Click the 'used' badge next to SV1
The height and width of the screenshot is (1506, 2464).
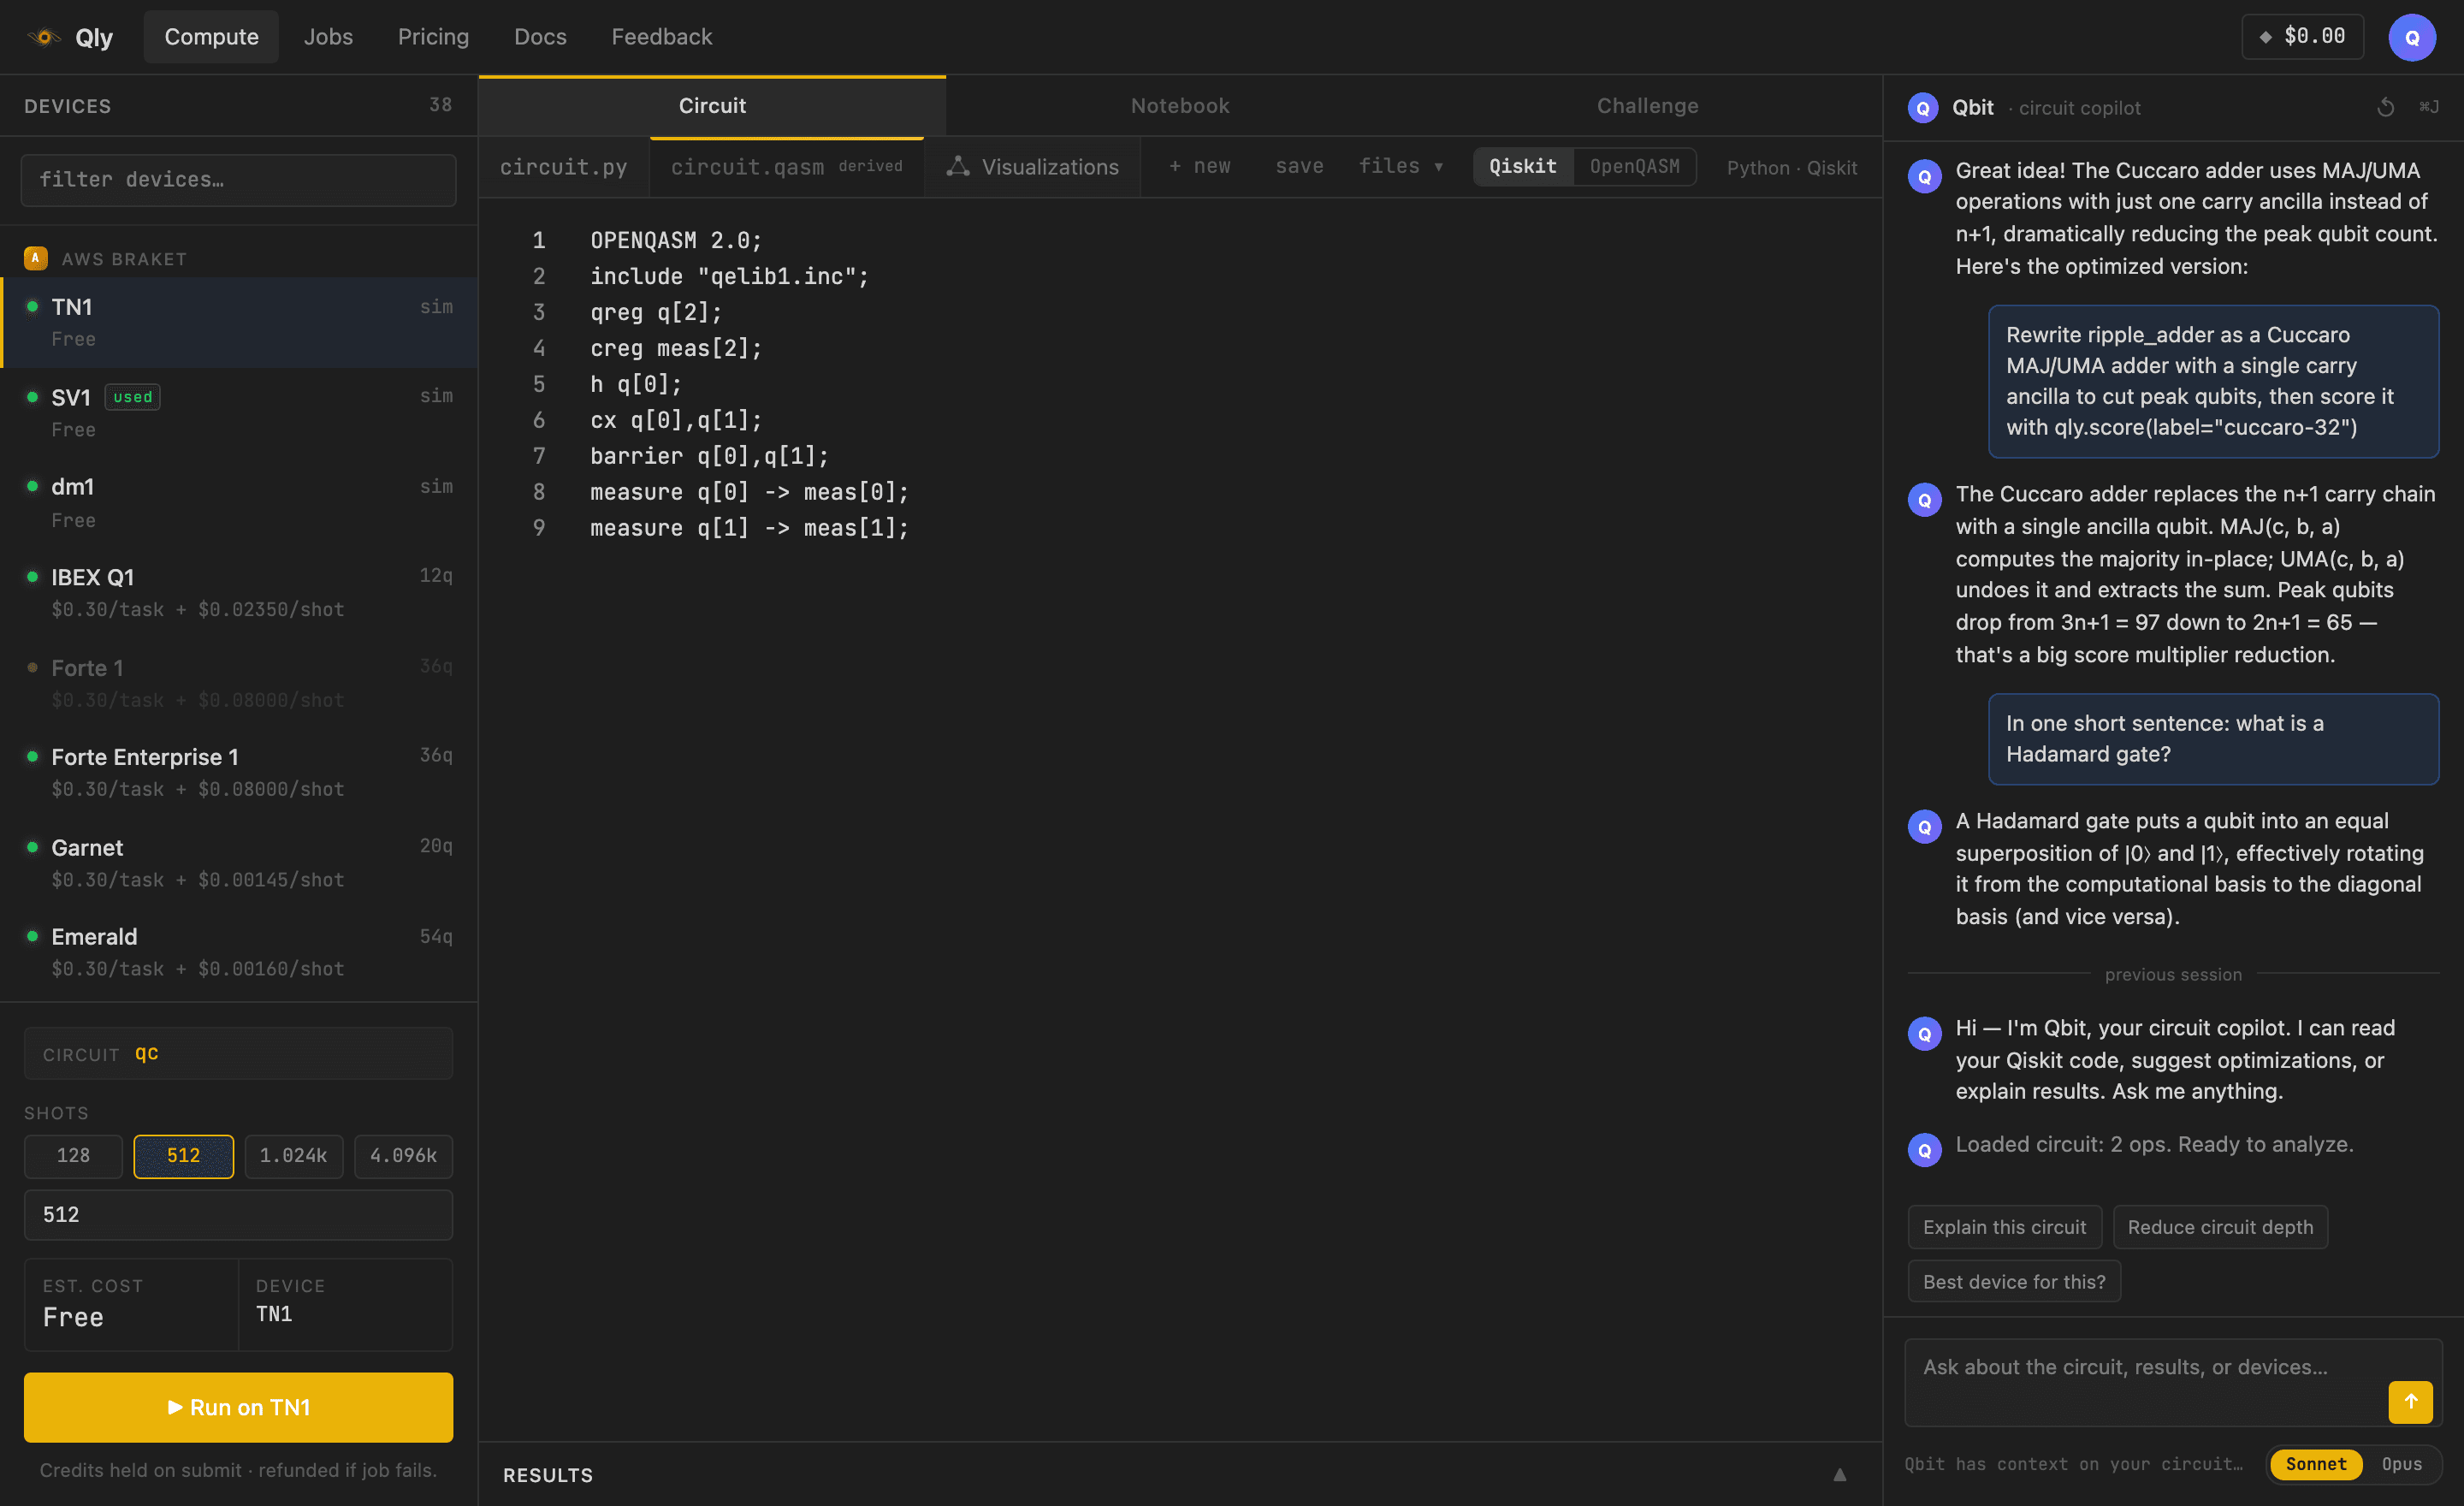coord(133,397)
